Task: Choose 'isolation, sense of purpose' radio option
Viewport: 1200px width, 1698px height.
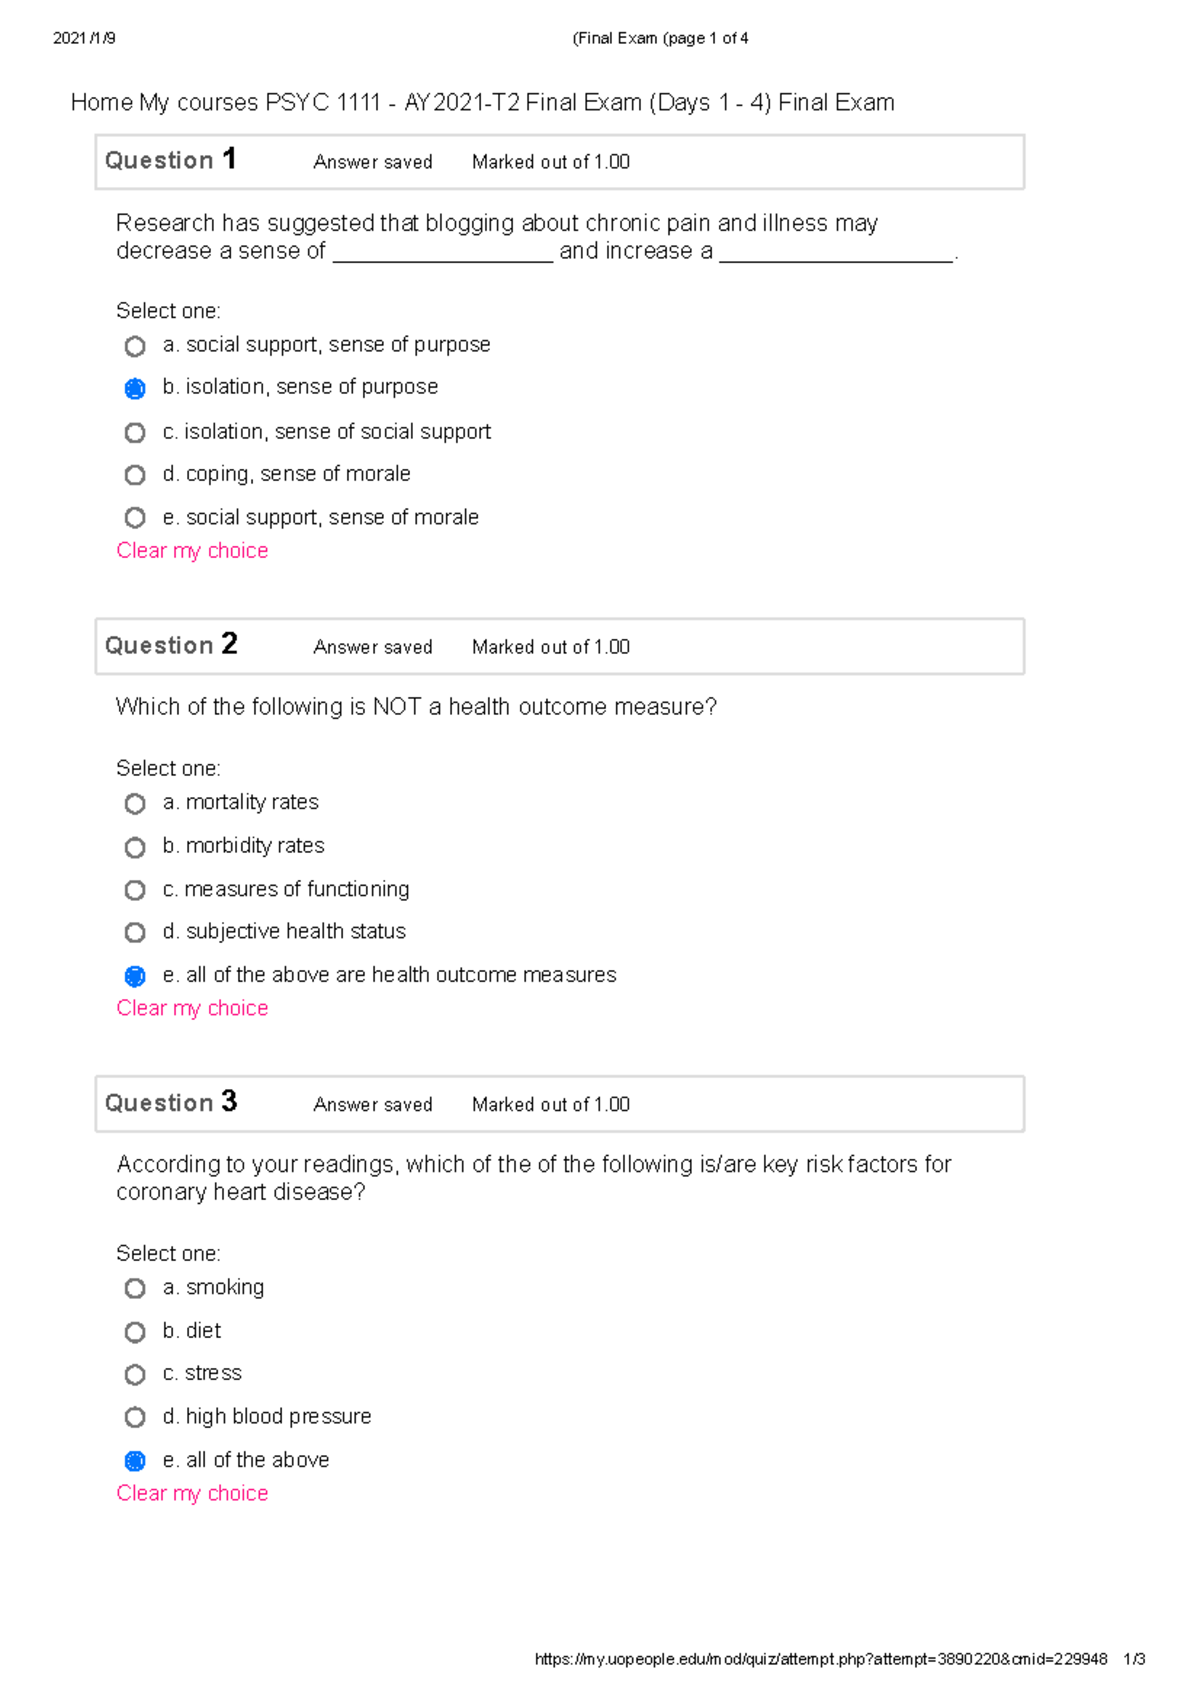Action: pos(135,388)
